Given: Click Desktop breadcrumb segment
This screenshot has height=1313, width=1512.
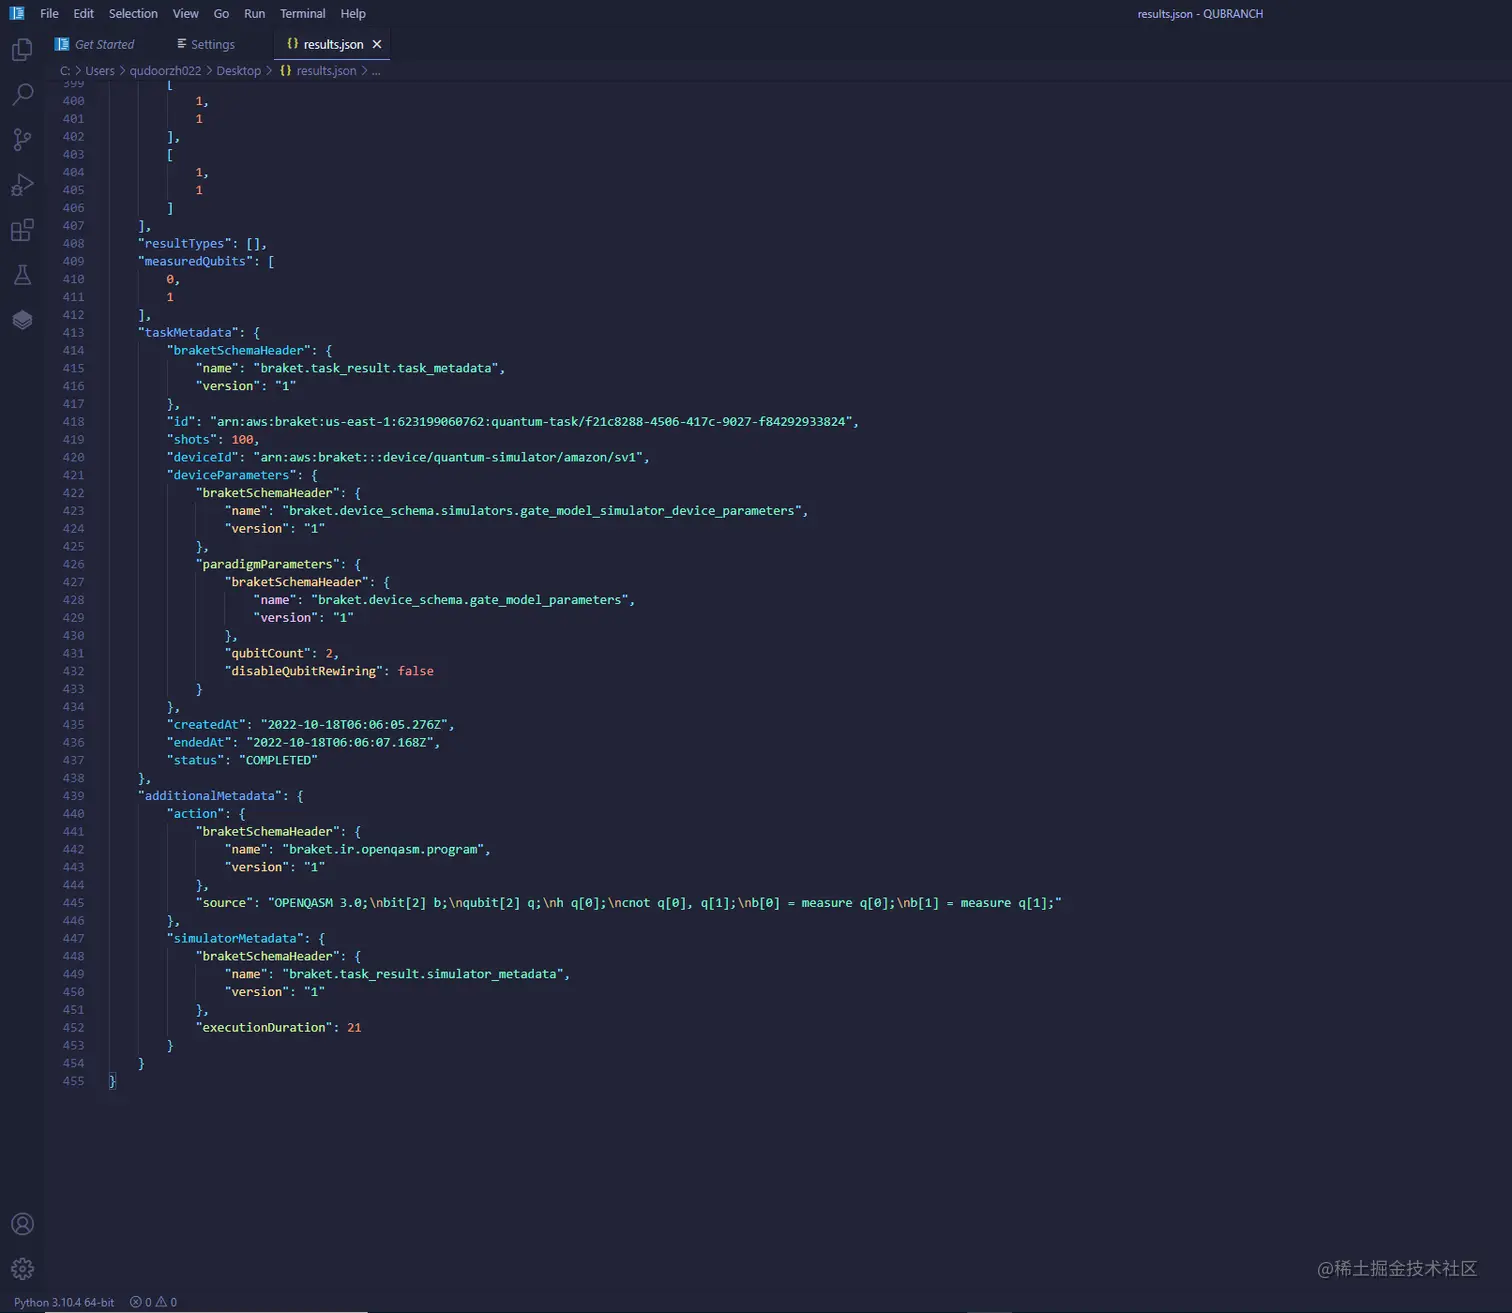Looking at the screenshot, I should (x=238, y=71).
